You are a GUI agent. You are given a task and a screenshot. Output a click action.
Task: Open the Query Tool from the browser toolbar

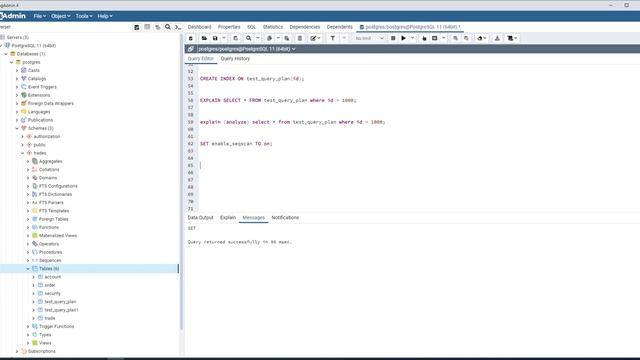137,27
